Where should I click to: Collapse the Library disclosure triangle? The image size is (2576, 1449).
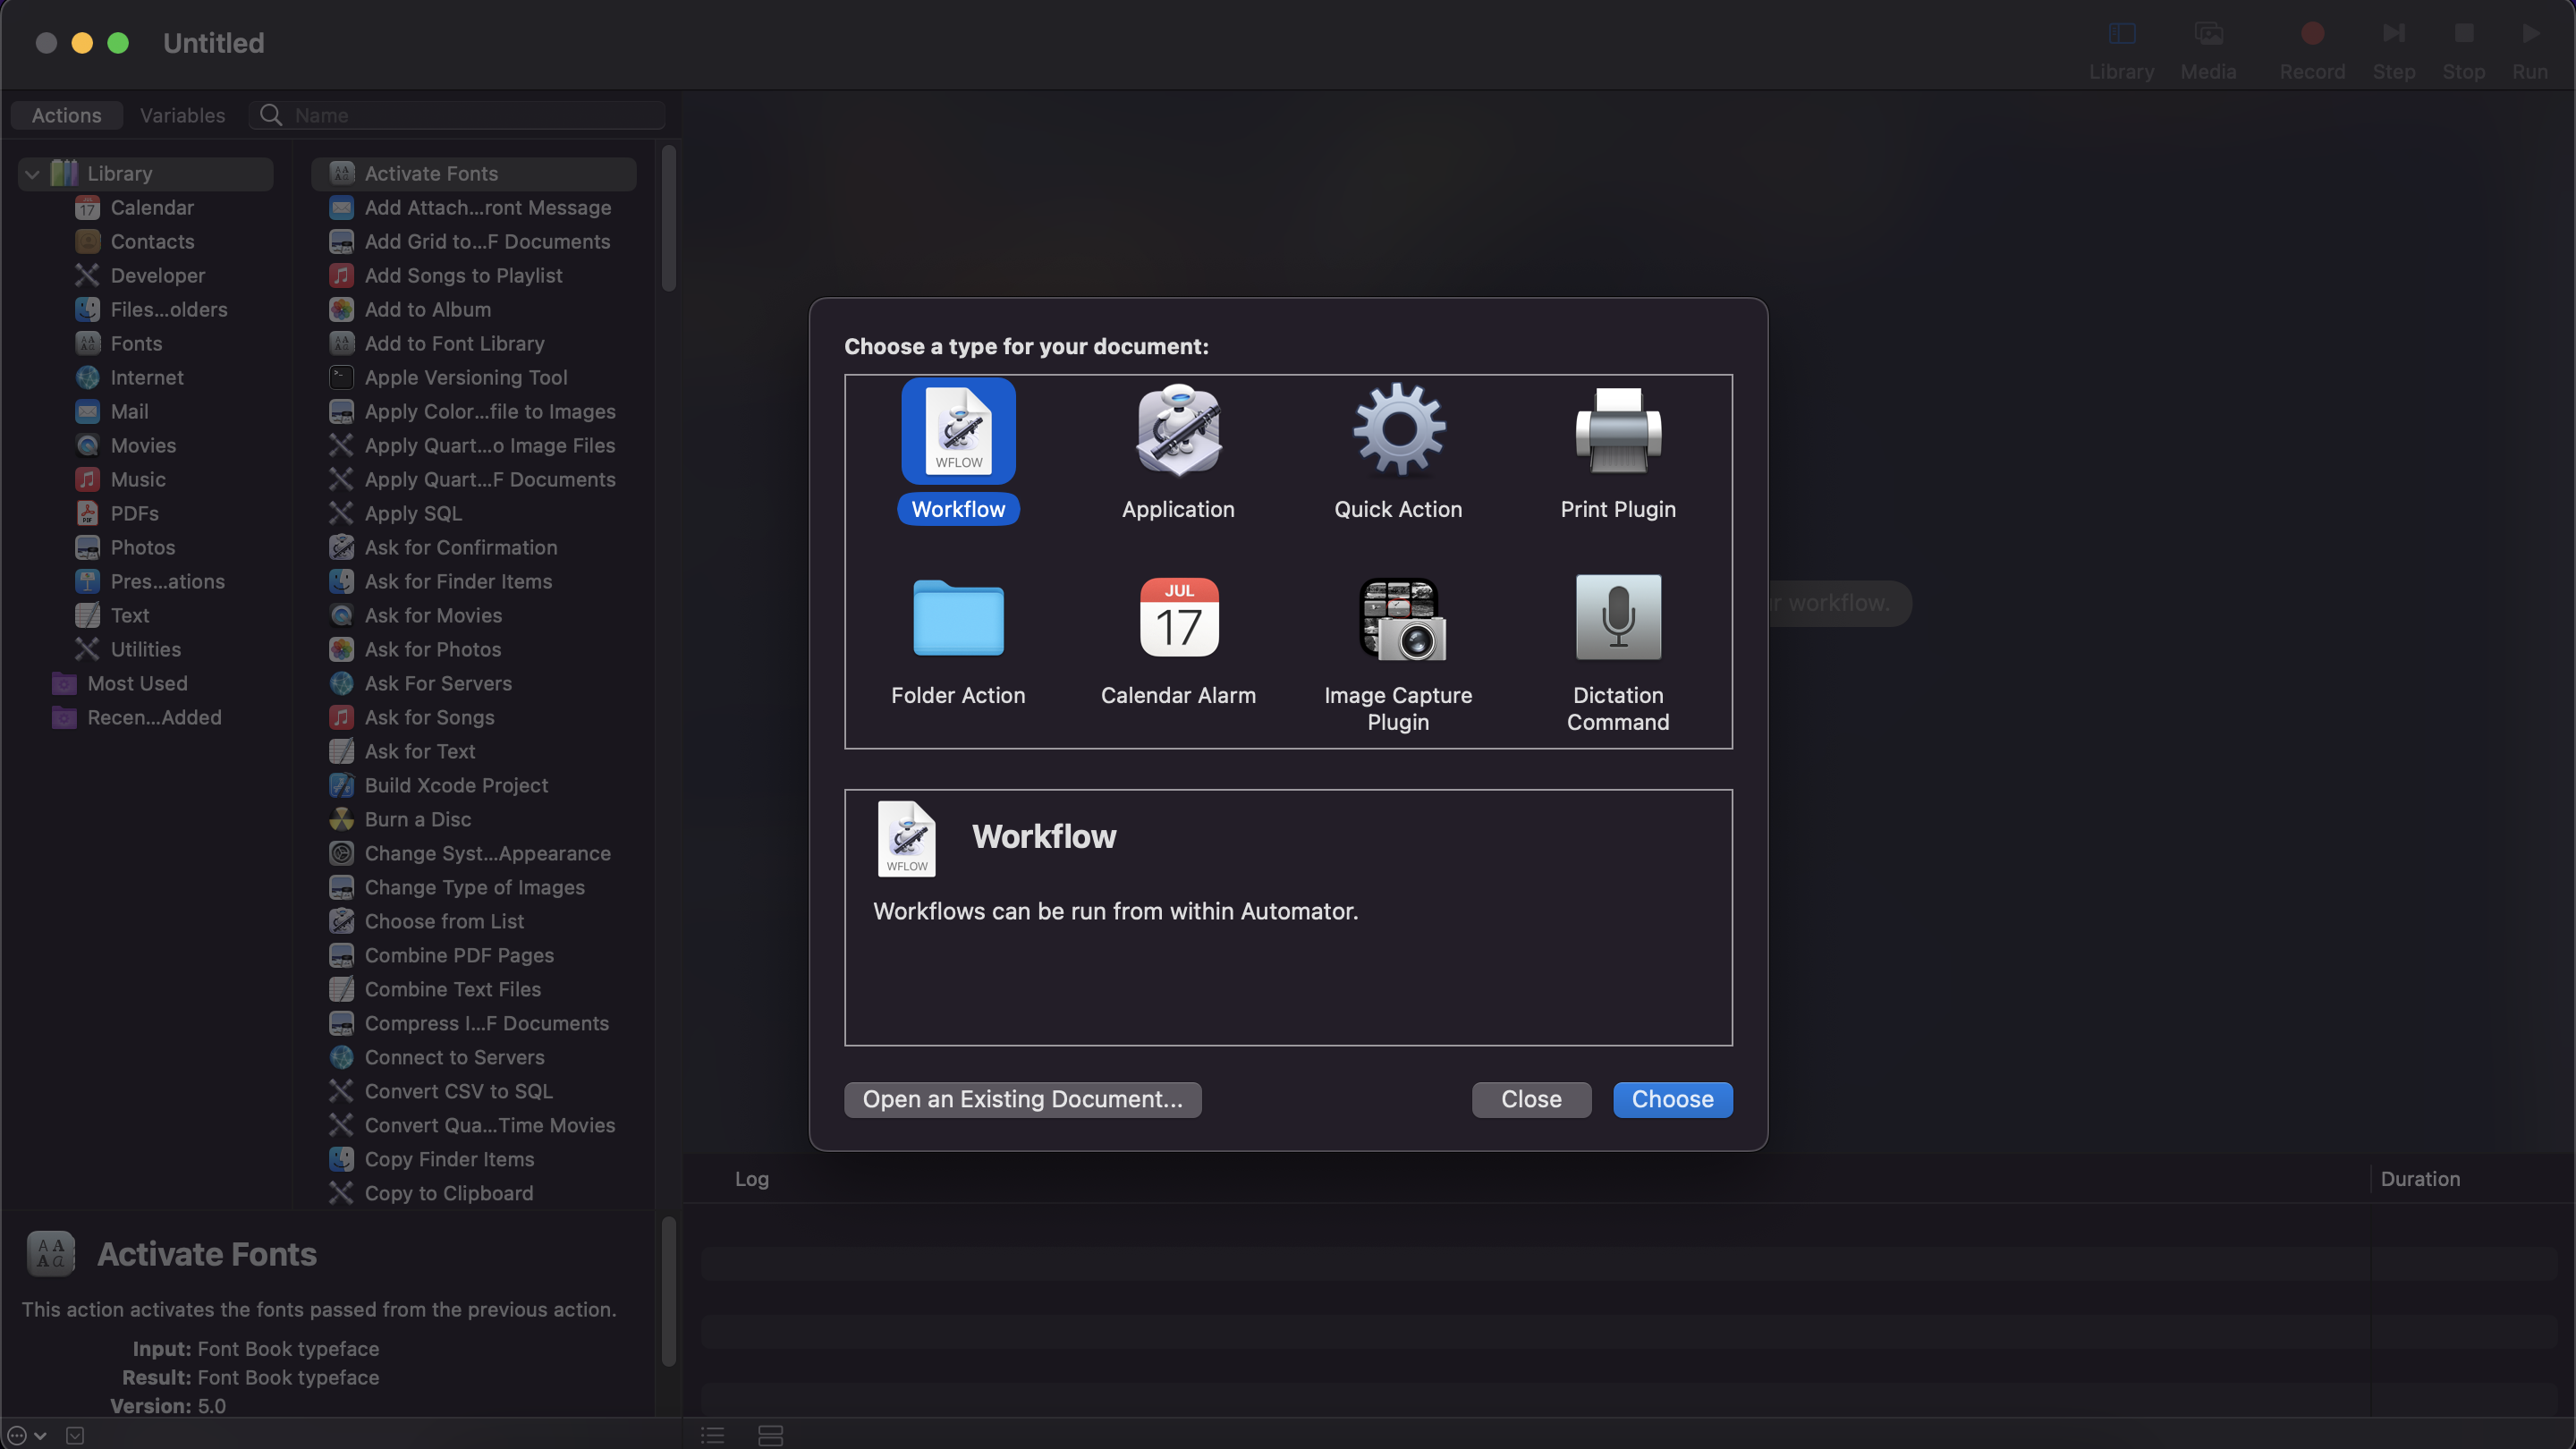pos(32,174)
